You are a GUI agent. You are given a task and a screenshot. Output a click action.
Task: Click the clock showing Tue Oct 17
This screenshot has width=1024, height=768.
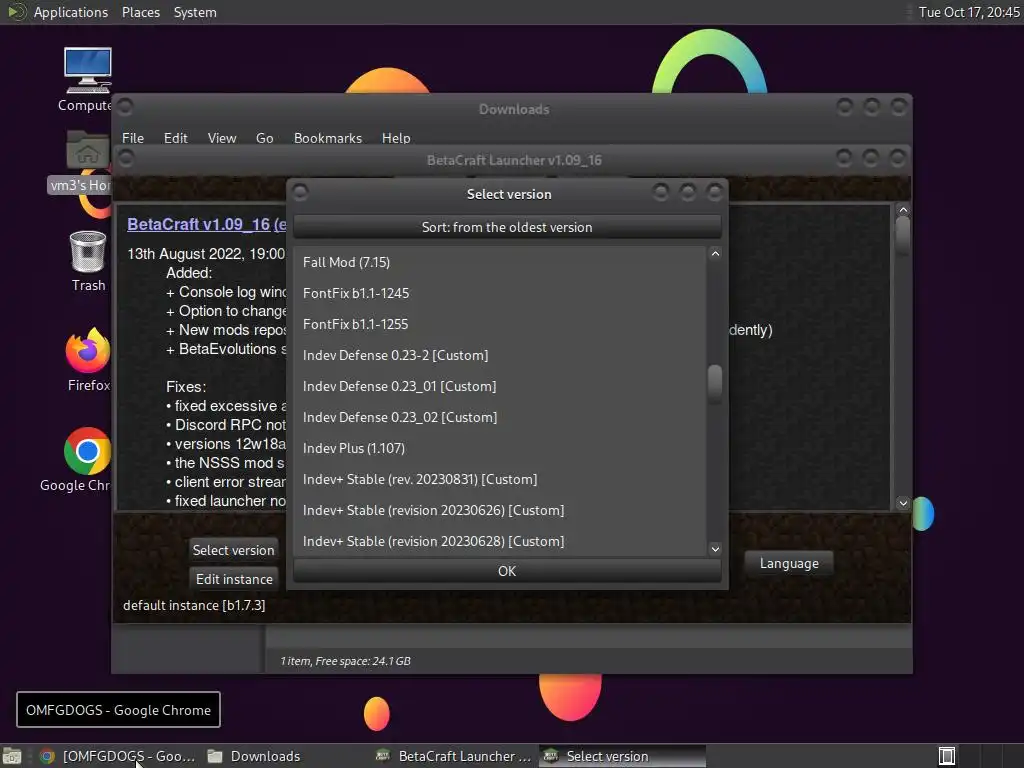click(x=968, y=12)
